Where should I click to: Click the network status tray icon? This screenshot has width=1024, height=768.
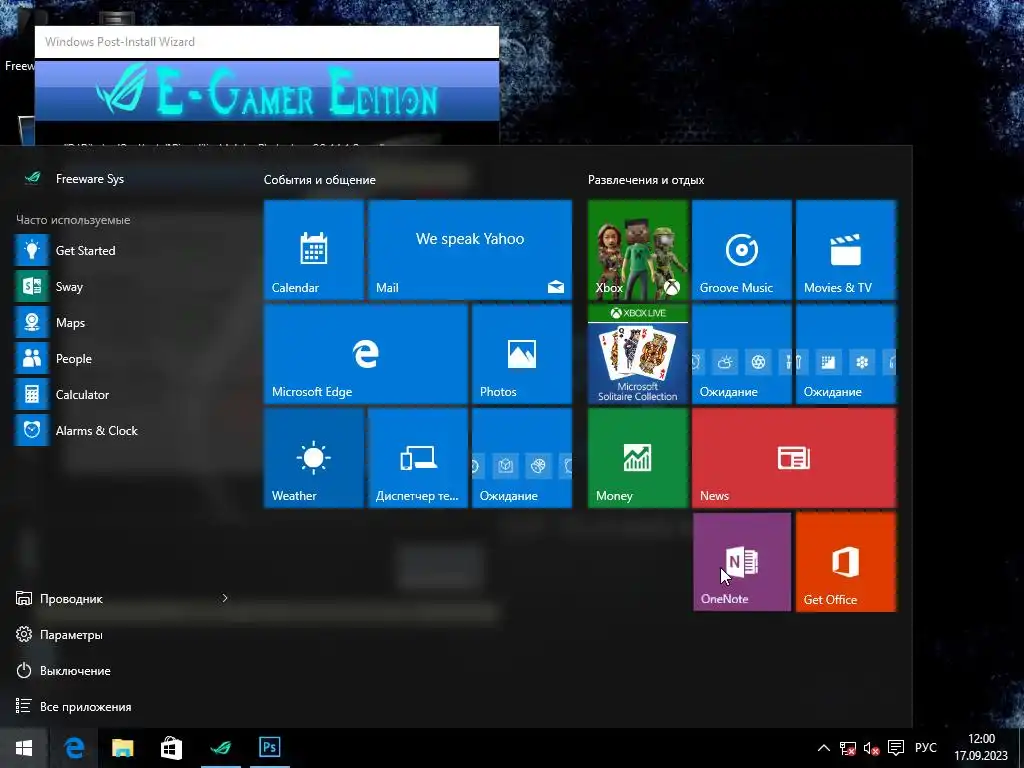[848, 748]
